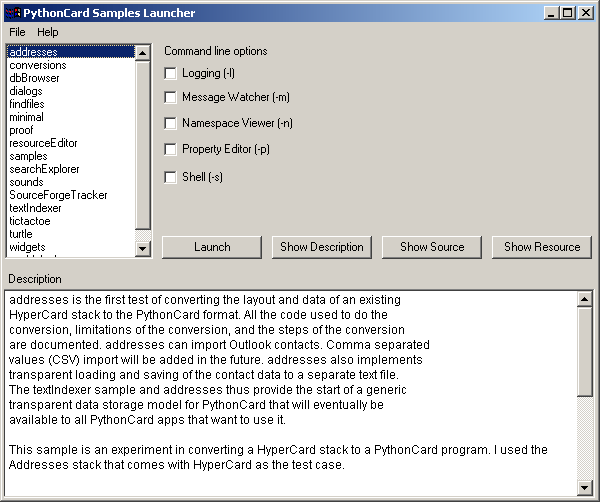Screen dimensions: 600x502
Task: Click the Show Resource button
Action: (542, 247)
